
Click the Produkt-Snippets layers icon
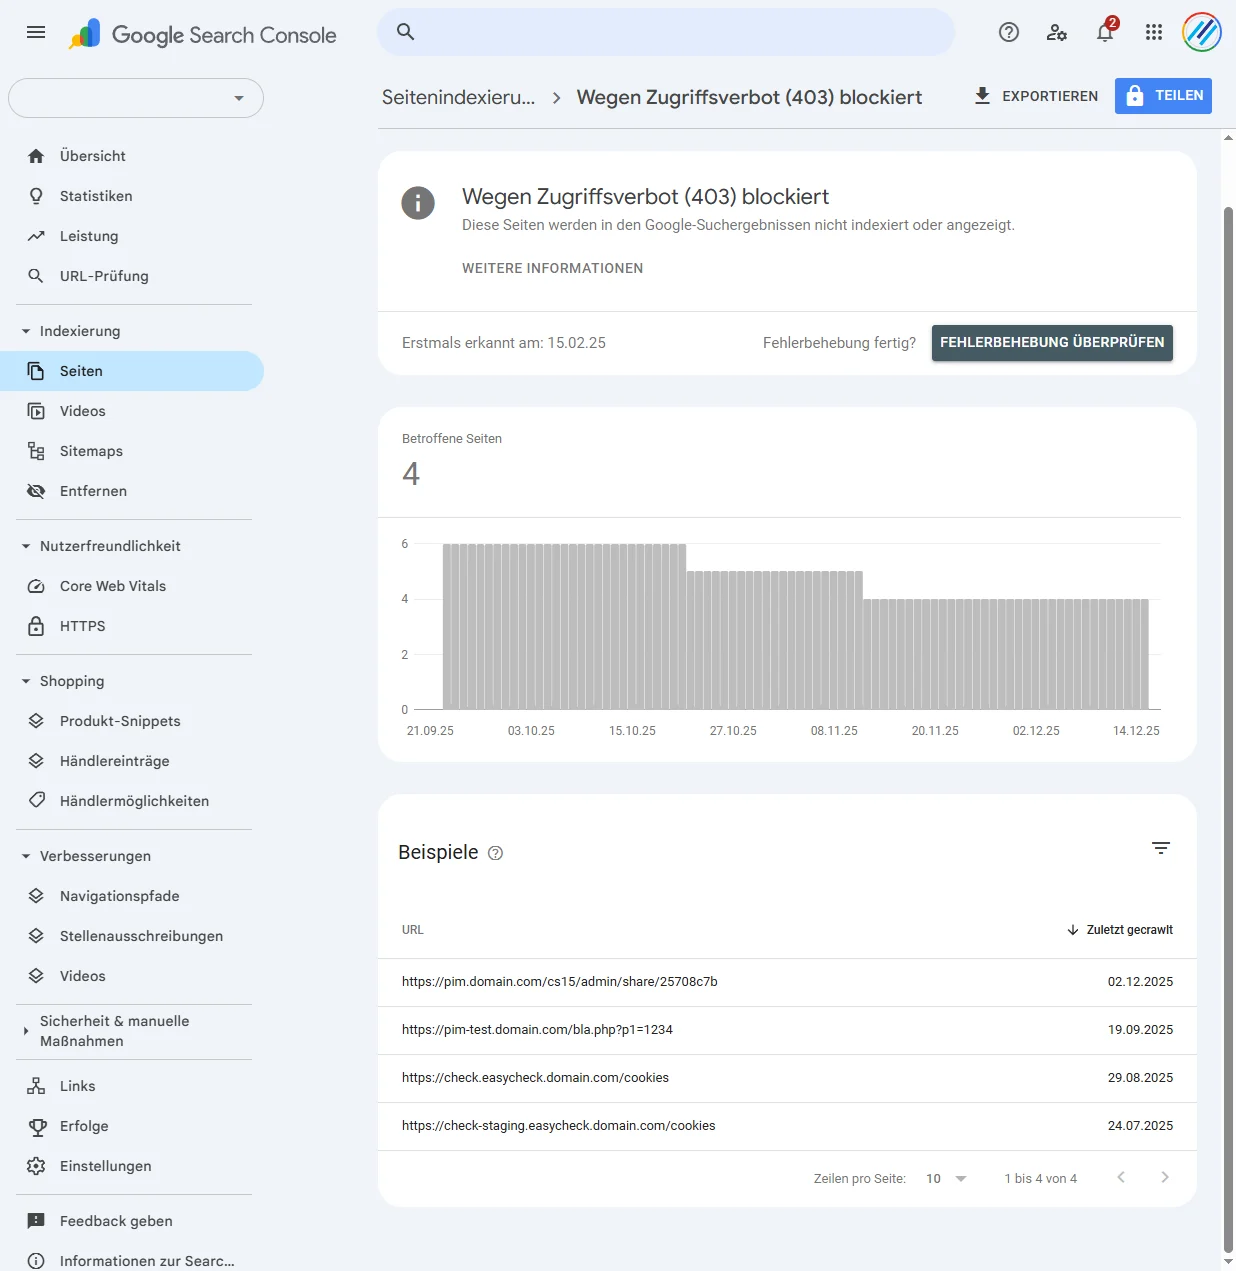pos(36,721)
